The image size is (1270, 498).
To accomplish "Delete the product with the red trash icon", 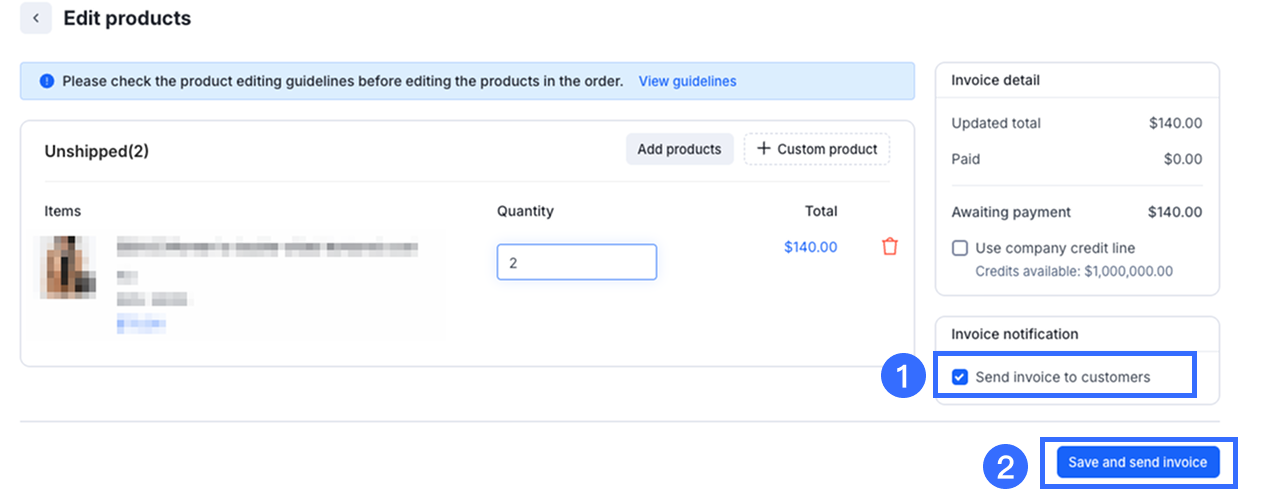I will pyautogui.click(x=890, y=246).
